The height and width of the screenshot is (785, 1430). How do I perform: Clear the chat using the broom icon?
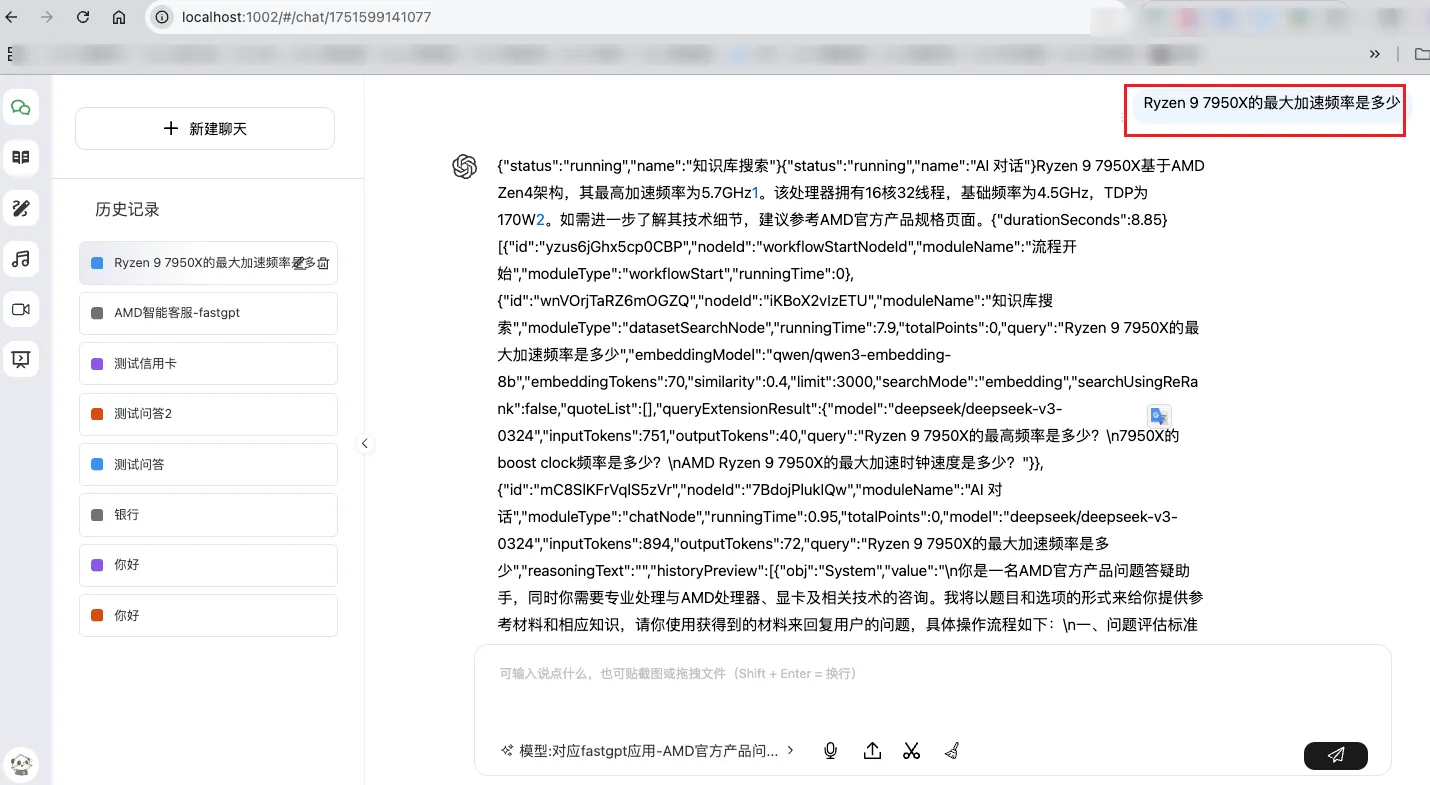point(951,750)
